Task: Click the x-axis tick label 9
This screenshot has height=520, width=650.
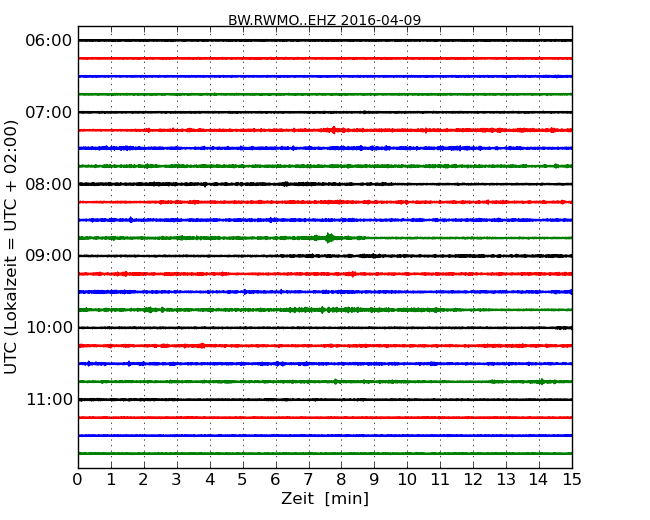Action: pyautogui.click(x=374, y=479)
